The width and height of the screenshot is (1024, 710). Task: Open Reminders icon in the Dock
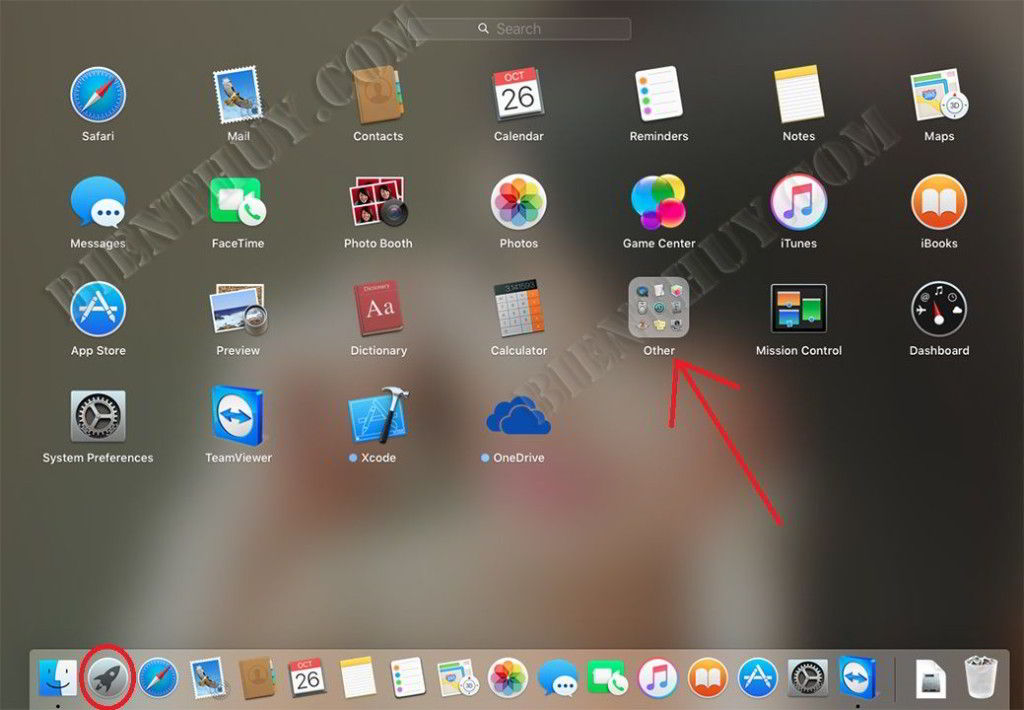pyautogui.click(x=408, y=678)
